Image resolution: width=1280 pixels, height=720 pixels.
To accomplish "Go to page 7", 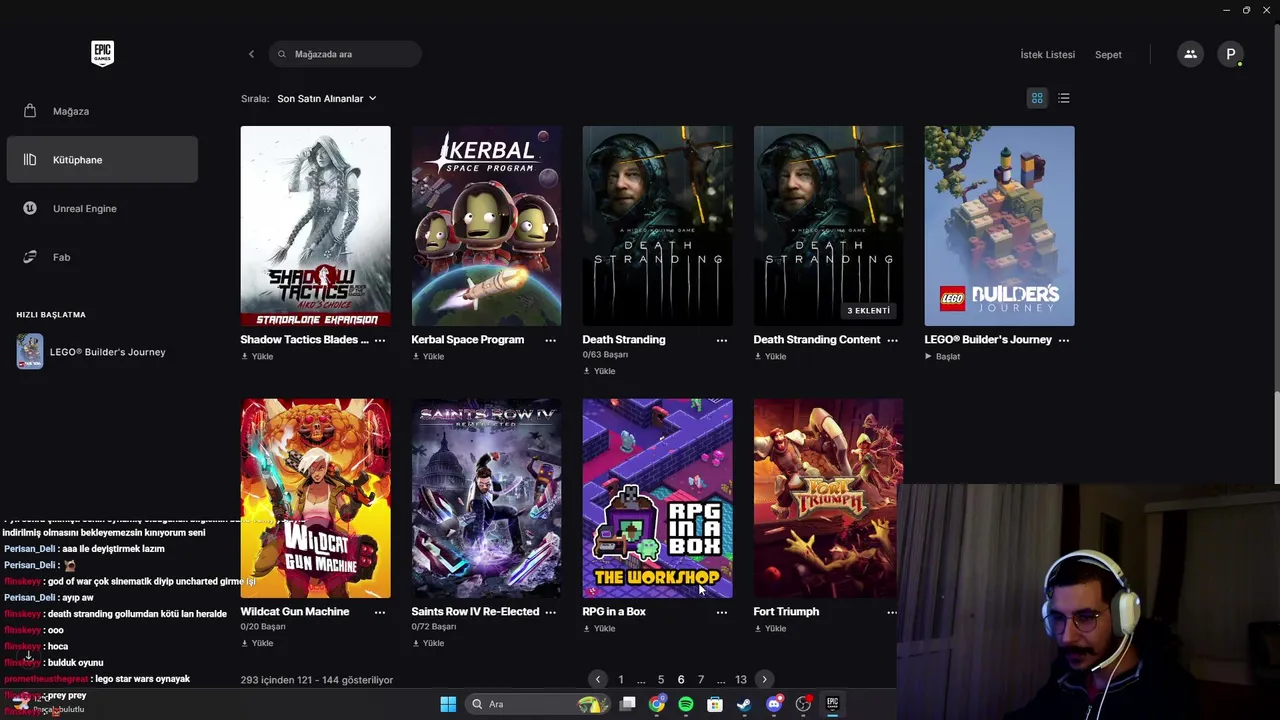I will 701,680.
